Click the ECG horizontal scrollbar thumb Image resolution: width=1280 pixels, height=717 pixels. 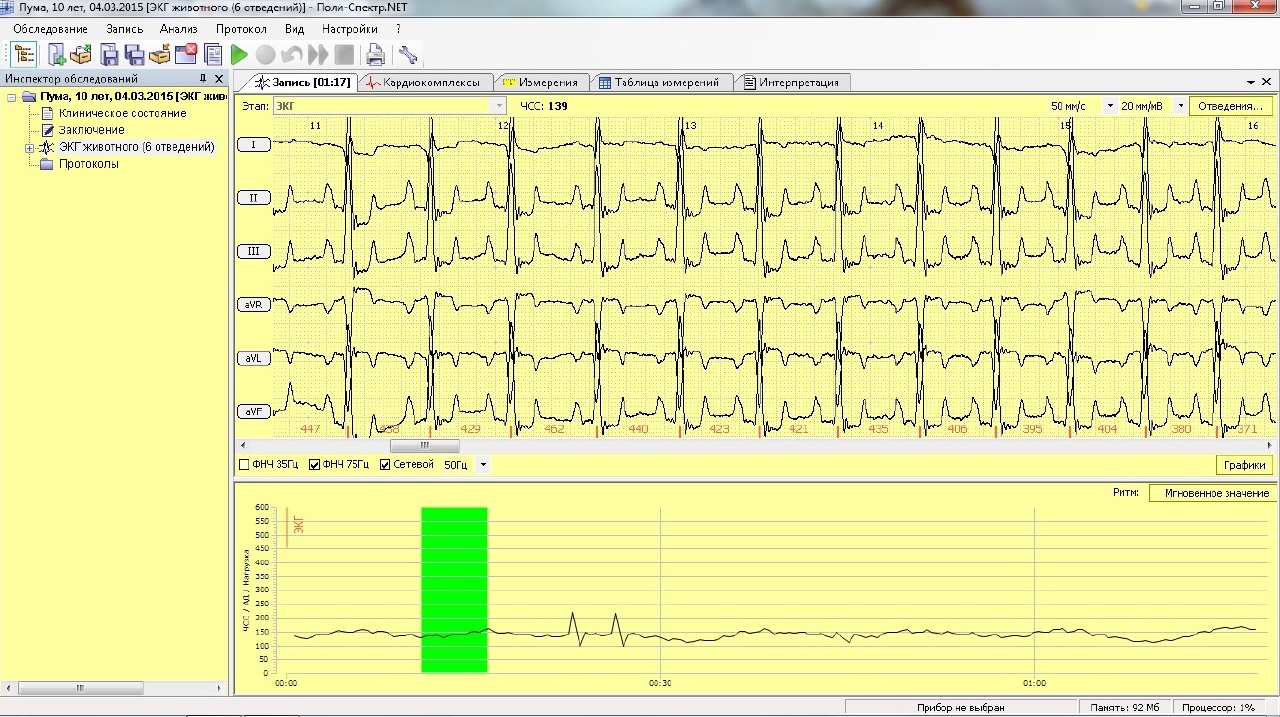(x=424, y=446)
